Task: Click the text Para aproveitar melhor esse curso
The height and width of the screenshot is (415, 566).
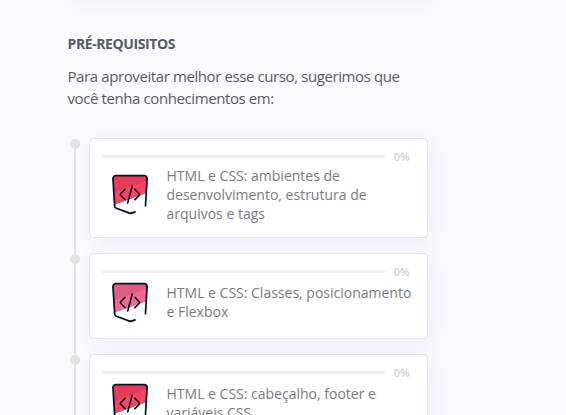Action: pos(182,77)
